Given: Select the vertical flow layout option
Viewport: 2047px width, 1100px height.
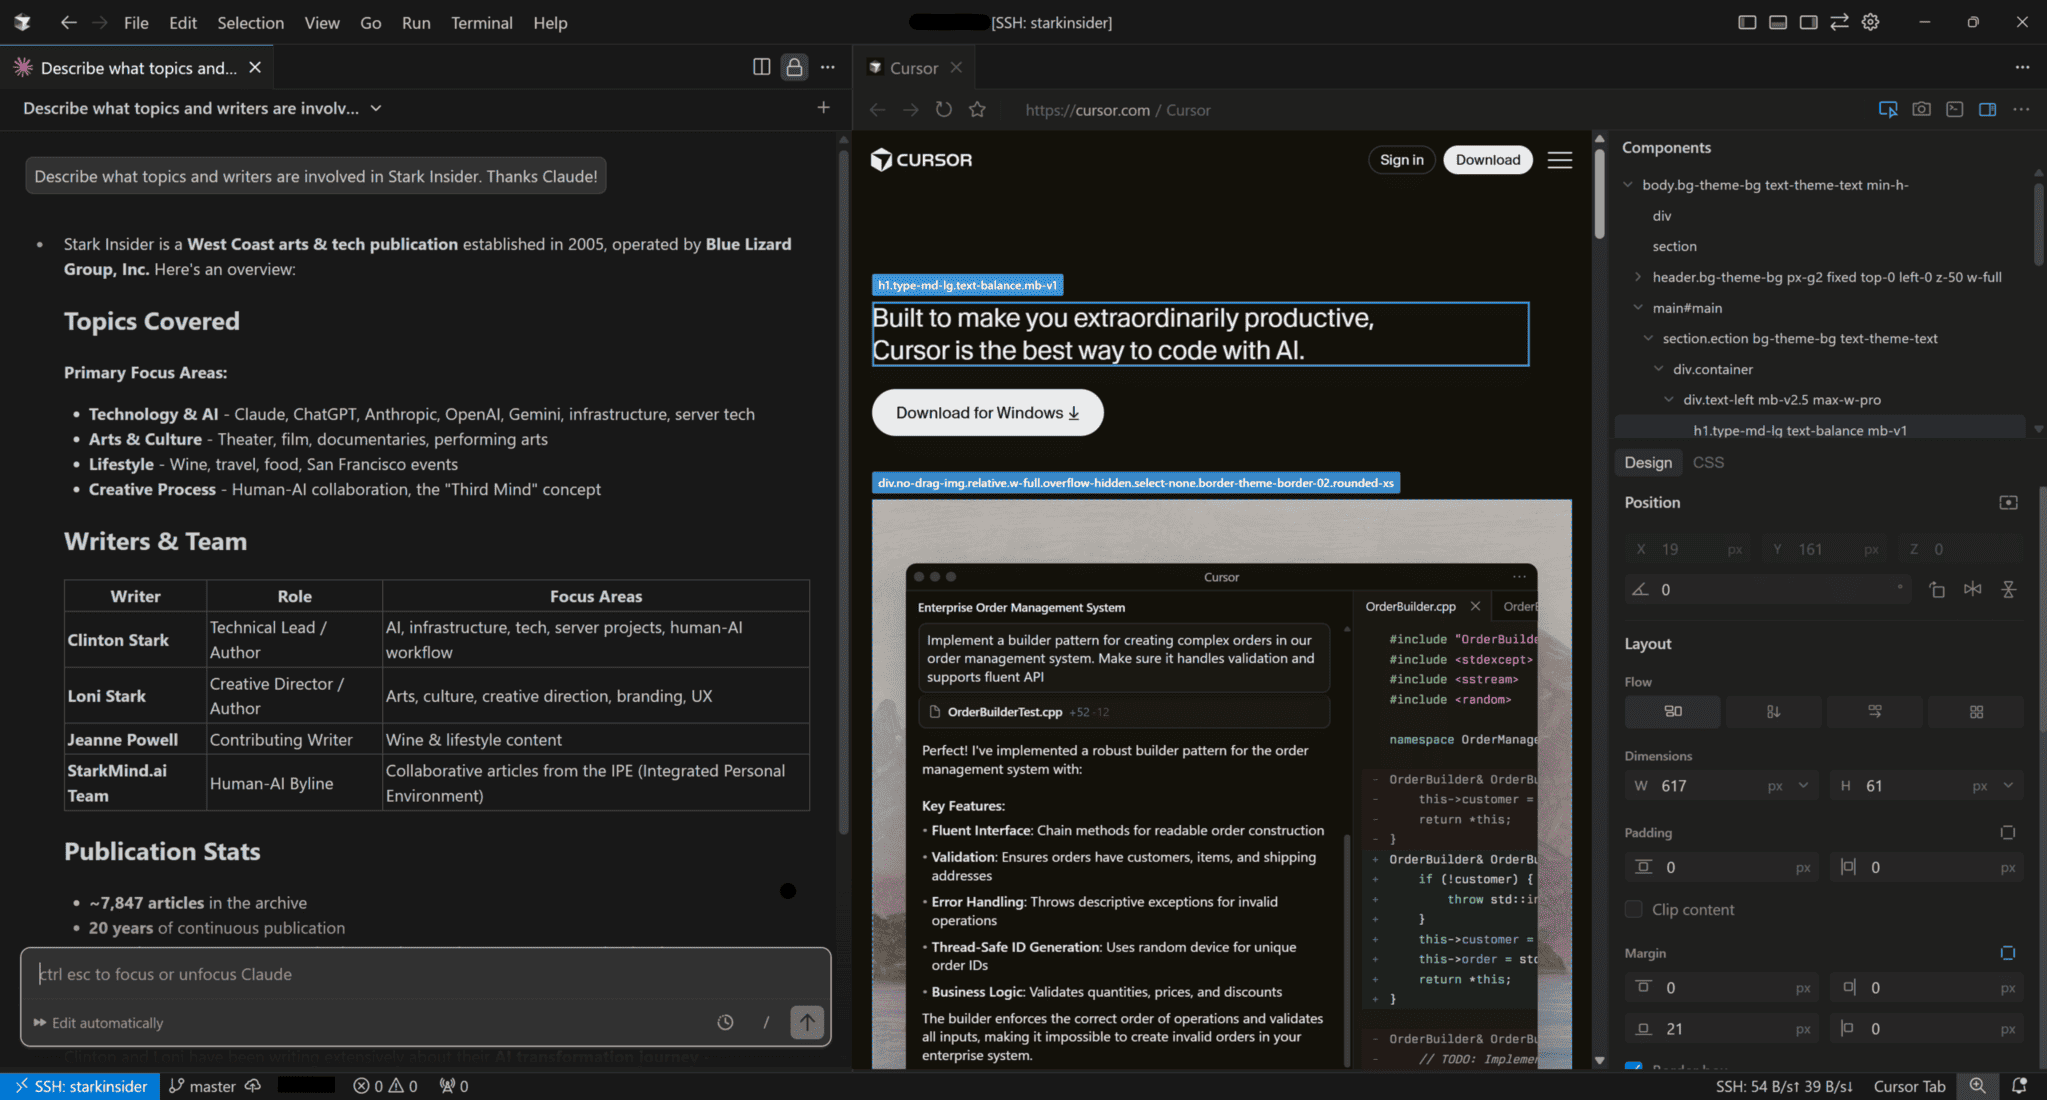Looking at the screenshot, I should click(1773, 712).
